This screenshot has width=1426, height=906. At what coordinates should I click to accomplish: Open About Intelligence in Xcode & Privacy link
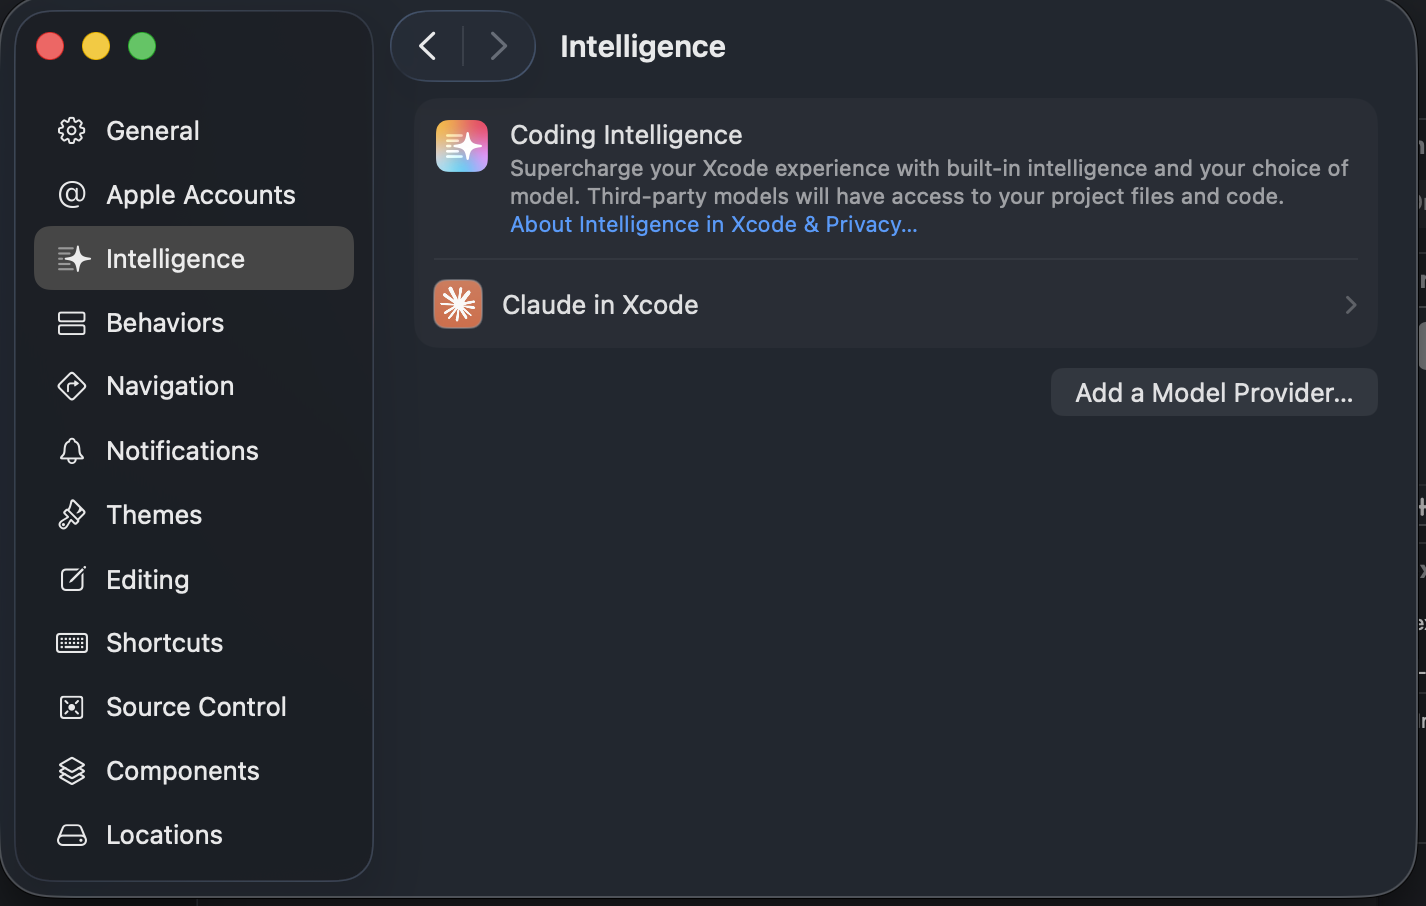(x=713, y=225)
